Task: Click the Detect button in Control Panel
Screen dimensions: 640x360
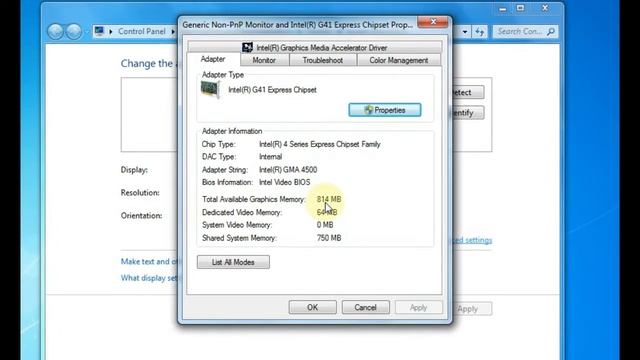Action: [x=468, y=92]
